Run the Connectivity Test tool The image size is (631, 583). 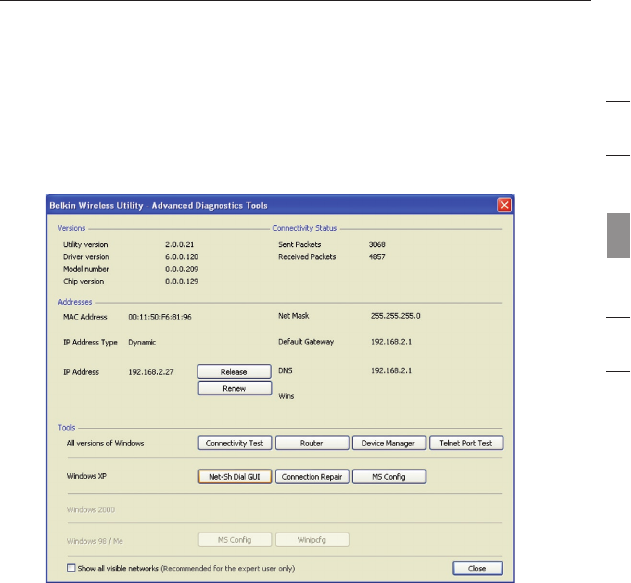[235, 443]
